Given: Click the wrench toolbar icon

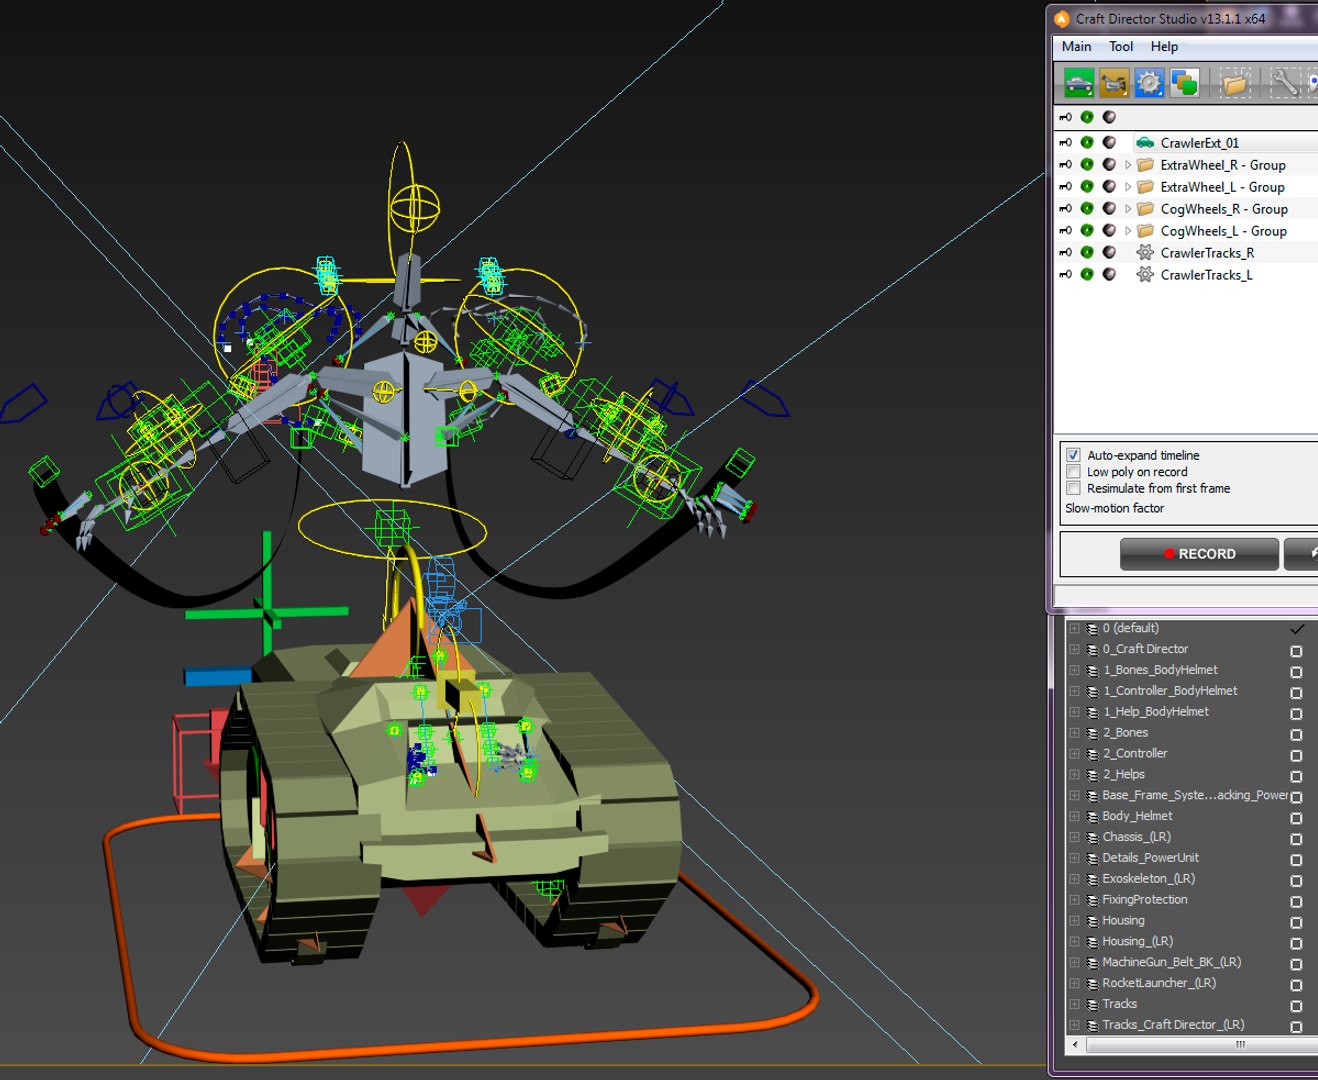Looking at the screenshot, I should tap(1284, 82).
